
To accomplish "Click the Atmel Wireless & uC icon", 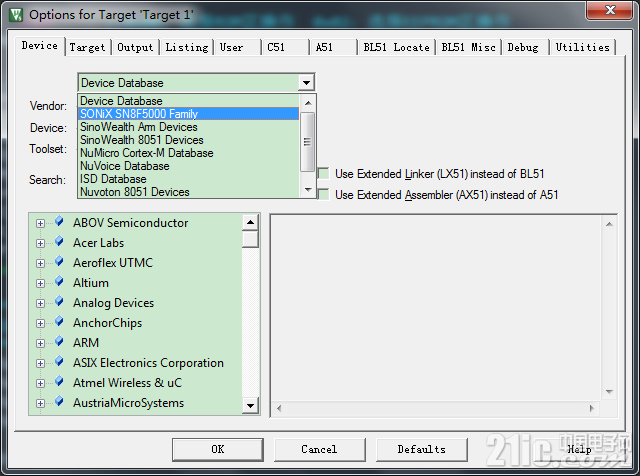I will click(x=60, y=381).
